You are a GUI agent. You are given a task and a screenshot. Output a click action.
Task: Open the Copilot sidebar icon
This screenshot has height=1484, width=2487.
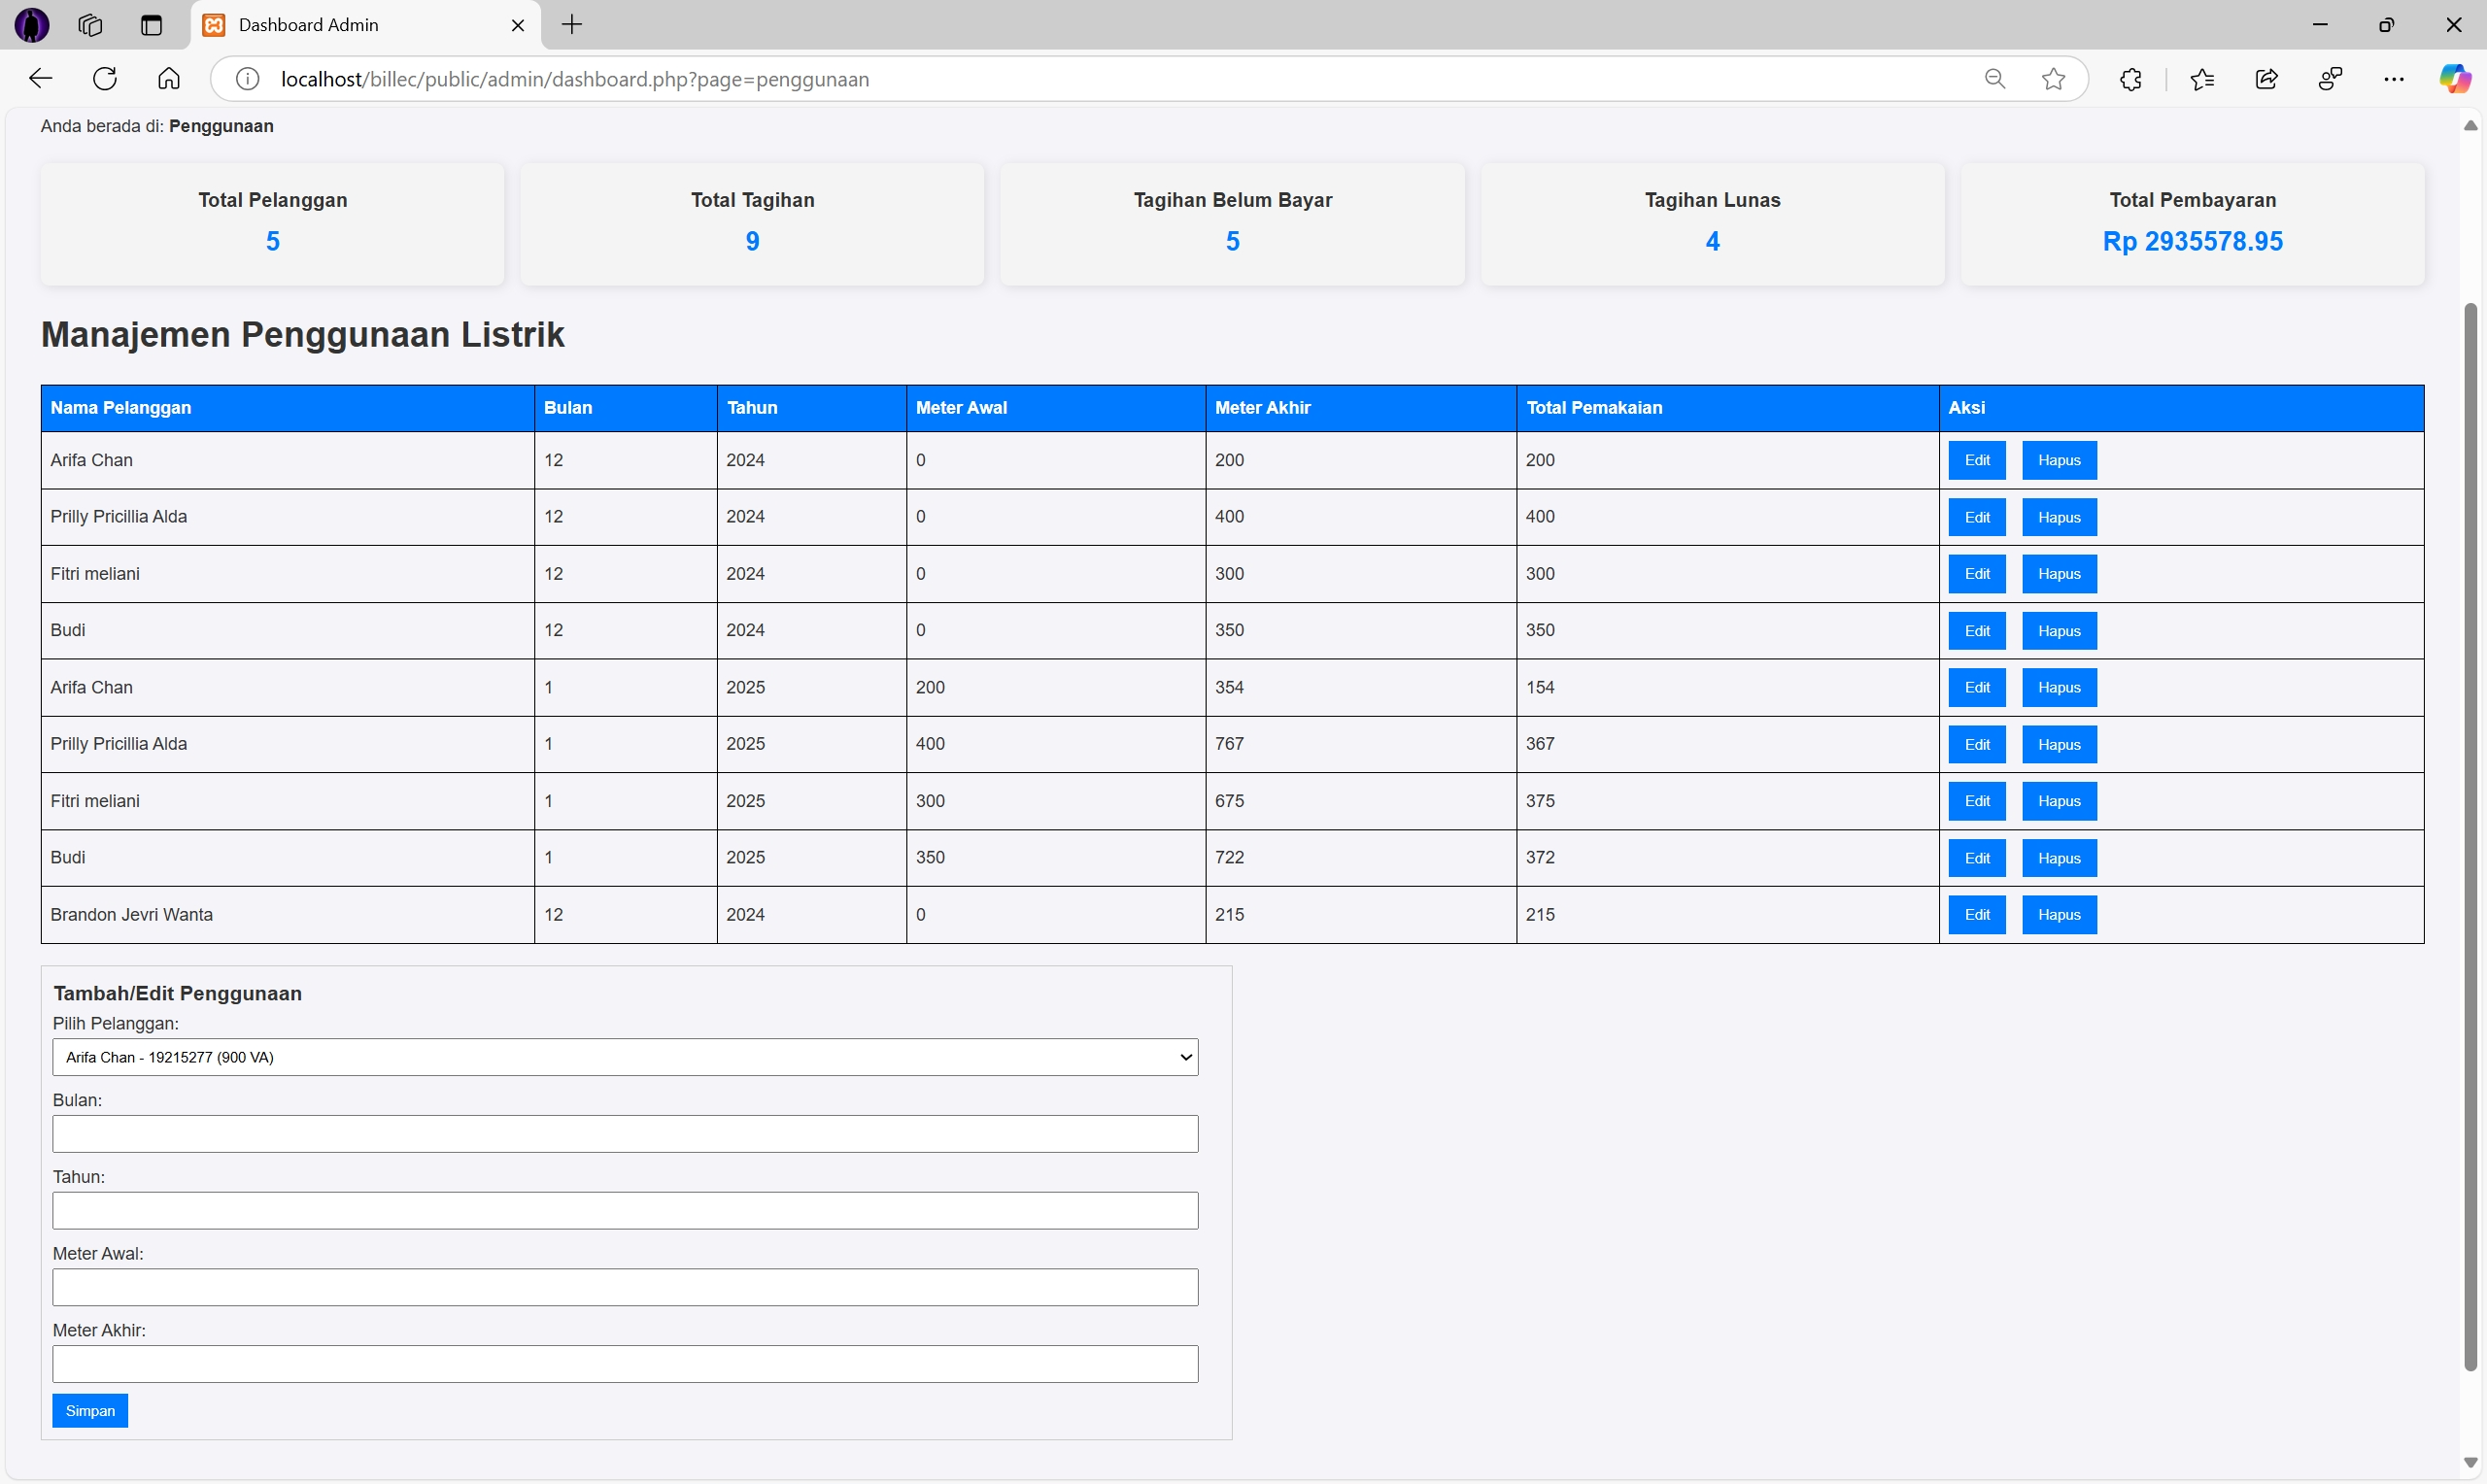2454,79
